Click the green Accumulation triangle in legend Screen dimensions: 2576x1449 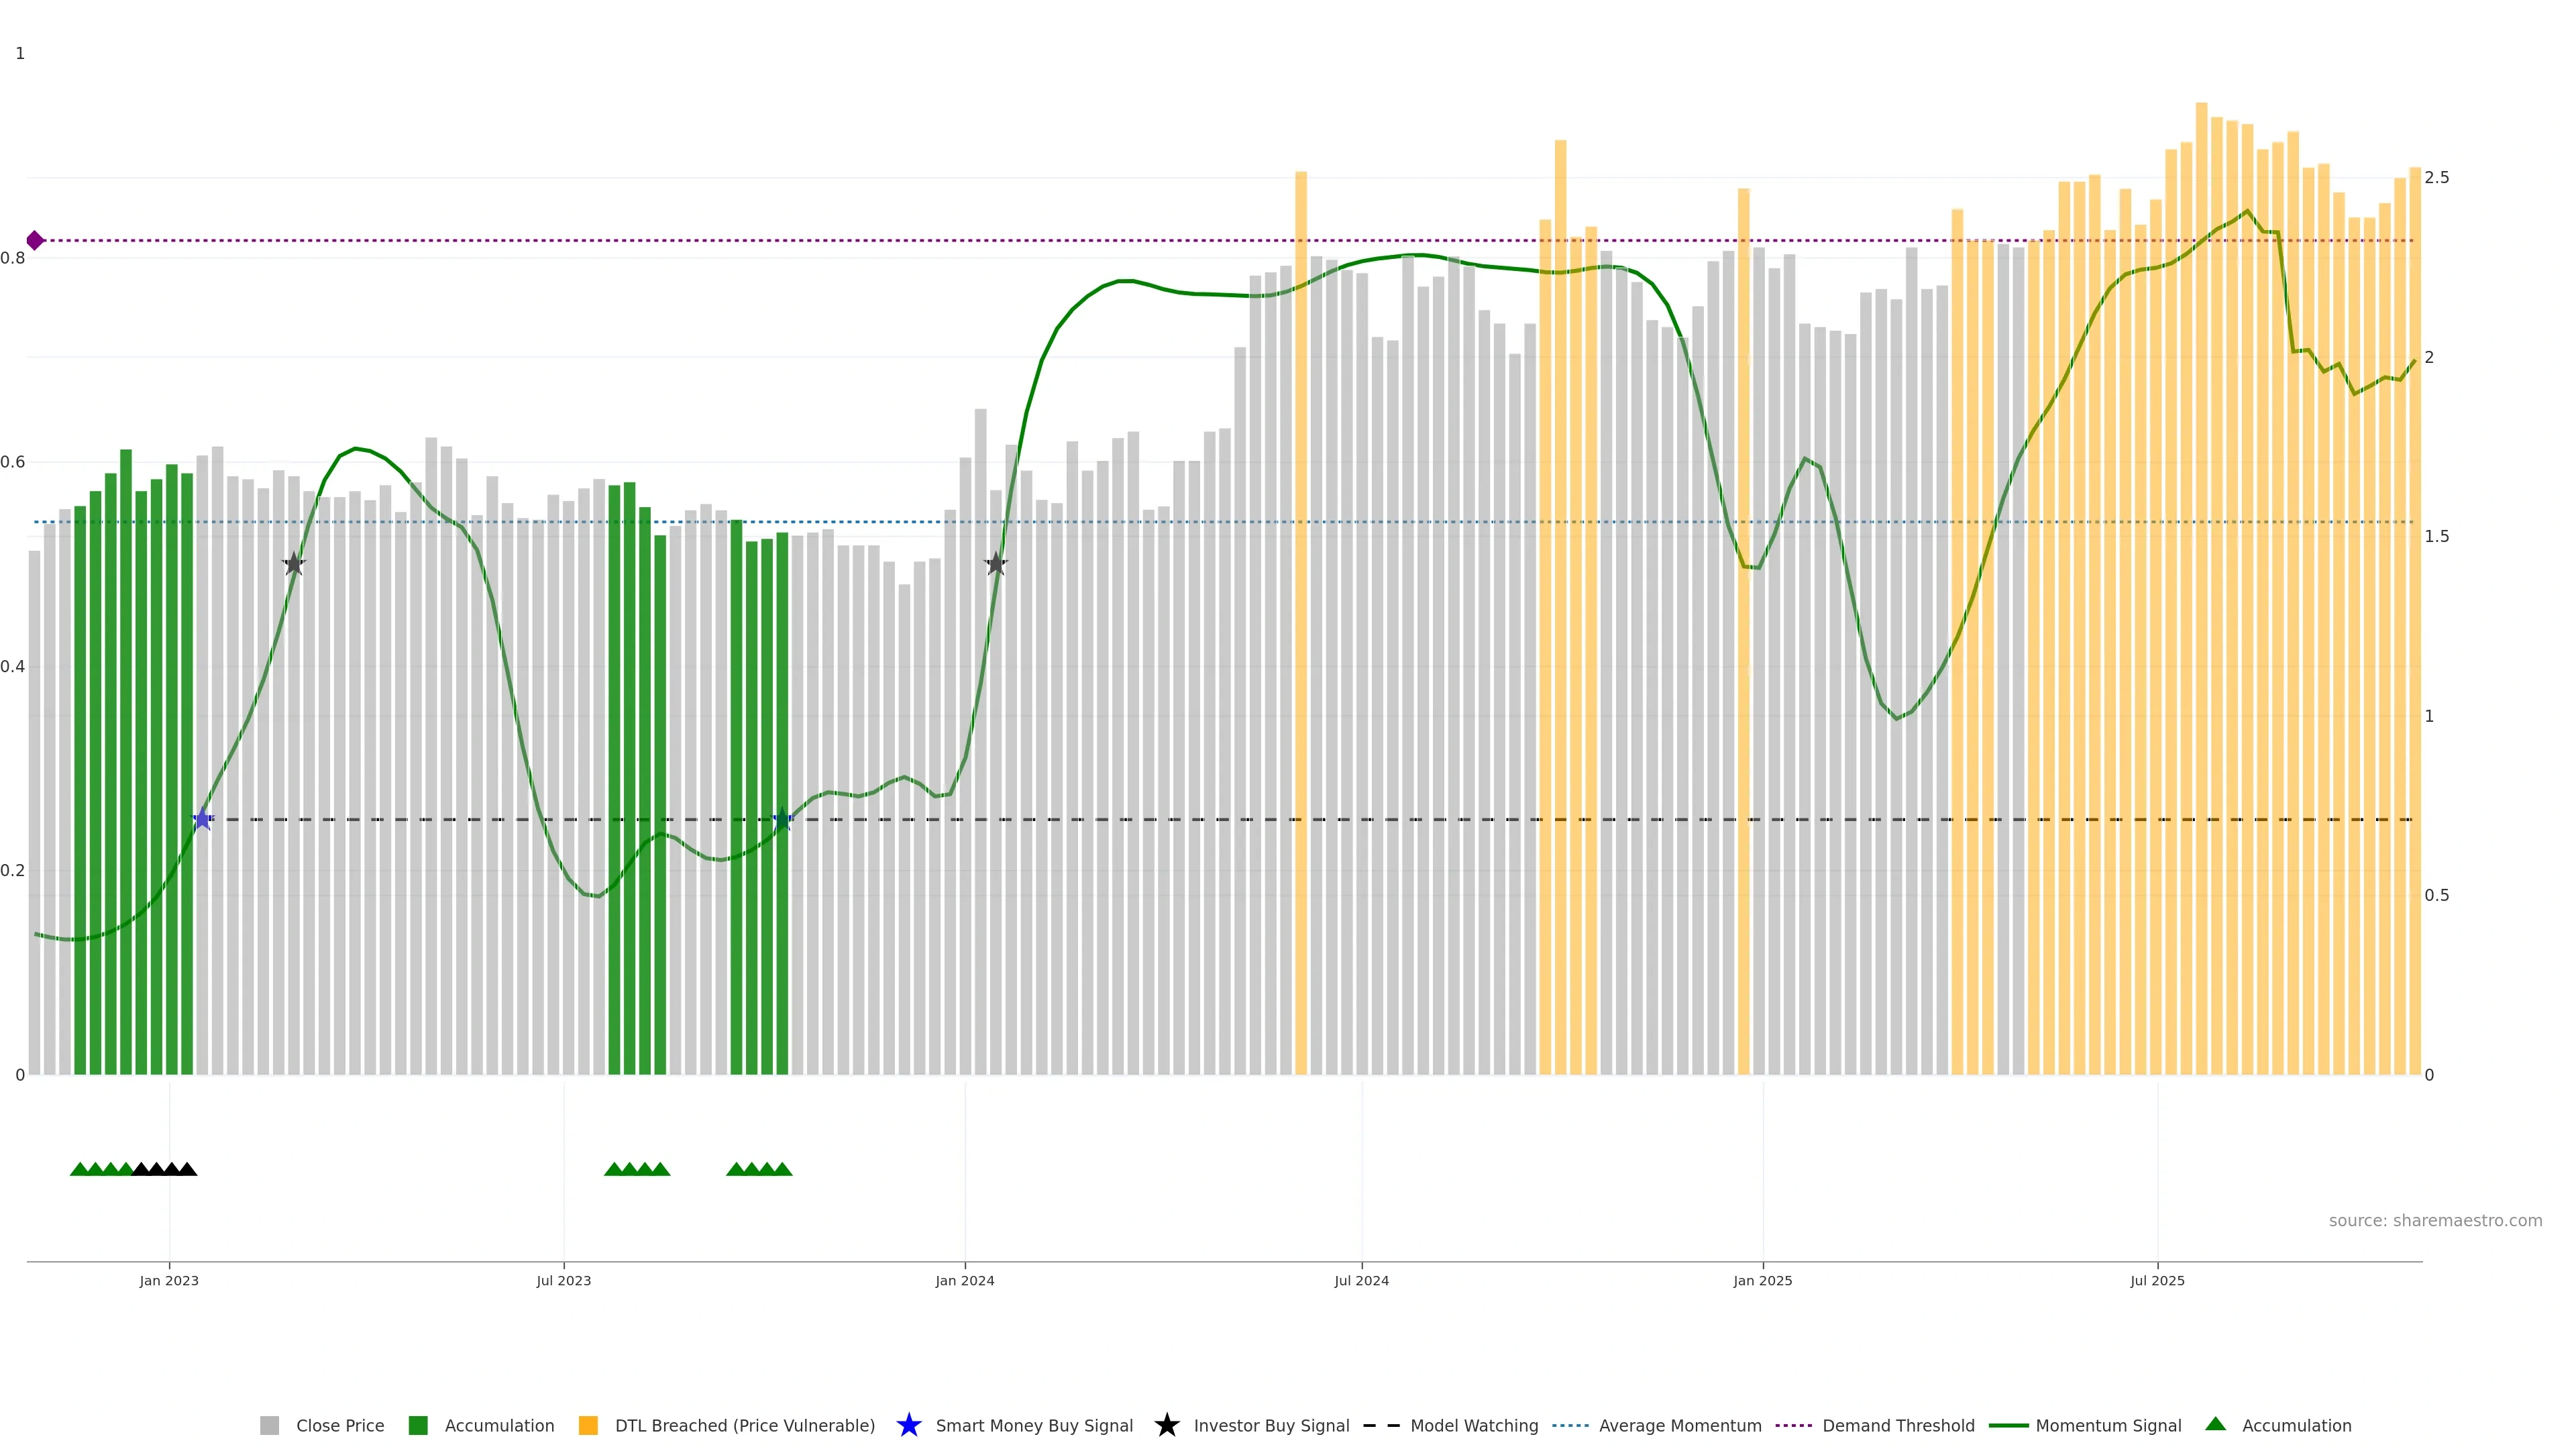tap(2215, 1424)
